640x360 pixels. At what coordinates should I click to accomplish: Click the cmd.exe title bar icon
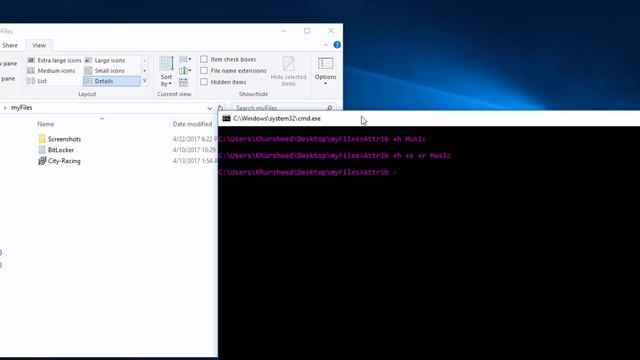tap(227, 118)
